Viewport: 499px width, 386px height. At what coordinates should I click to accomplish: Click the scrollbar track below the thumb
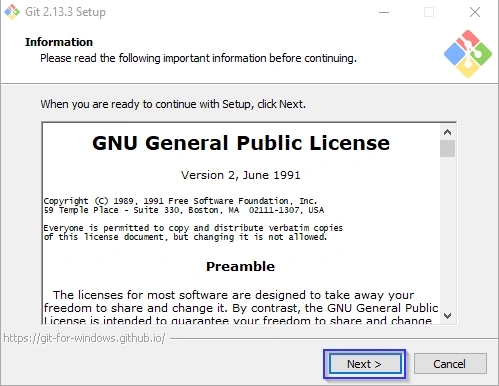coord(447,232)
